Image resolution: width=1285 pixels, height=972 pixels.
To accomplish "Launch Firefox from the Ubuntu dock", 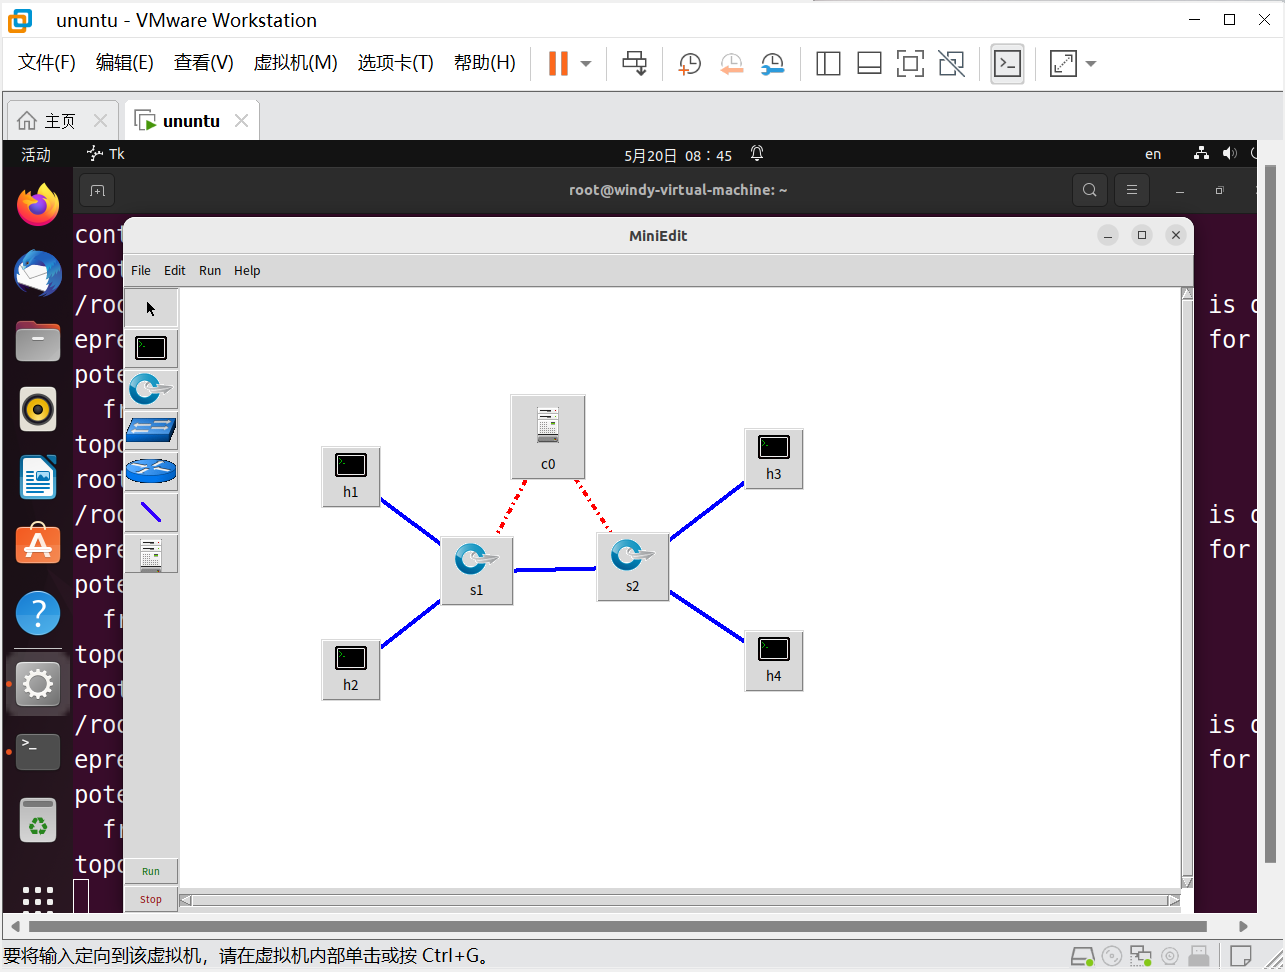I will (x=37, y=204).
